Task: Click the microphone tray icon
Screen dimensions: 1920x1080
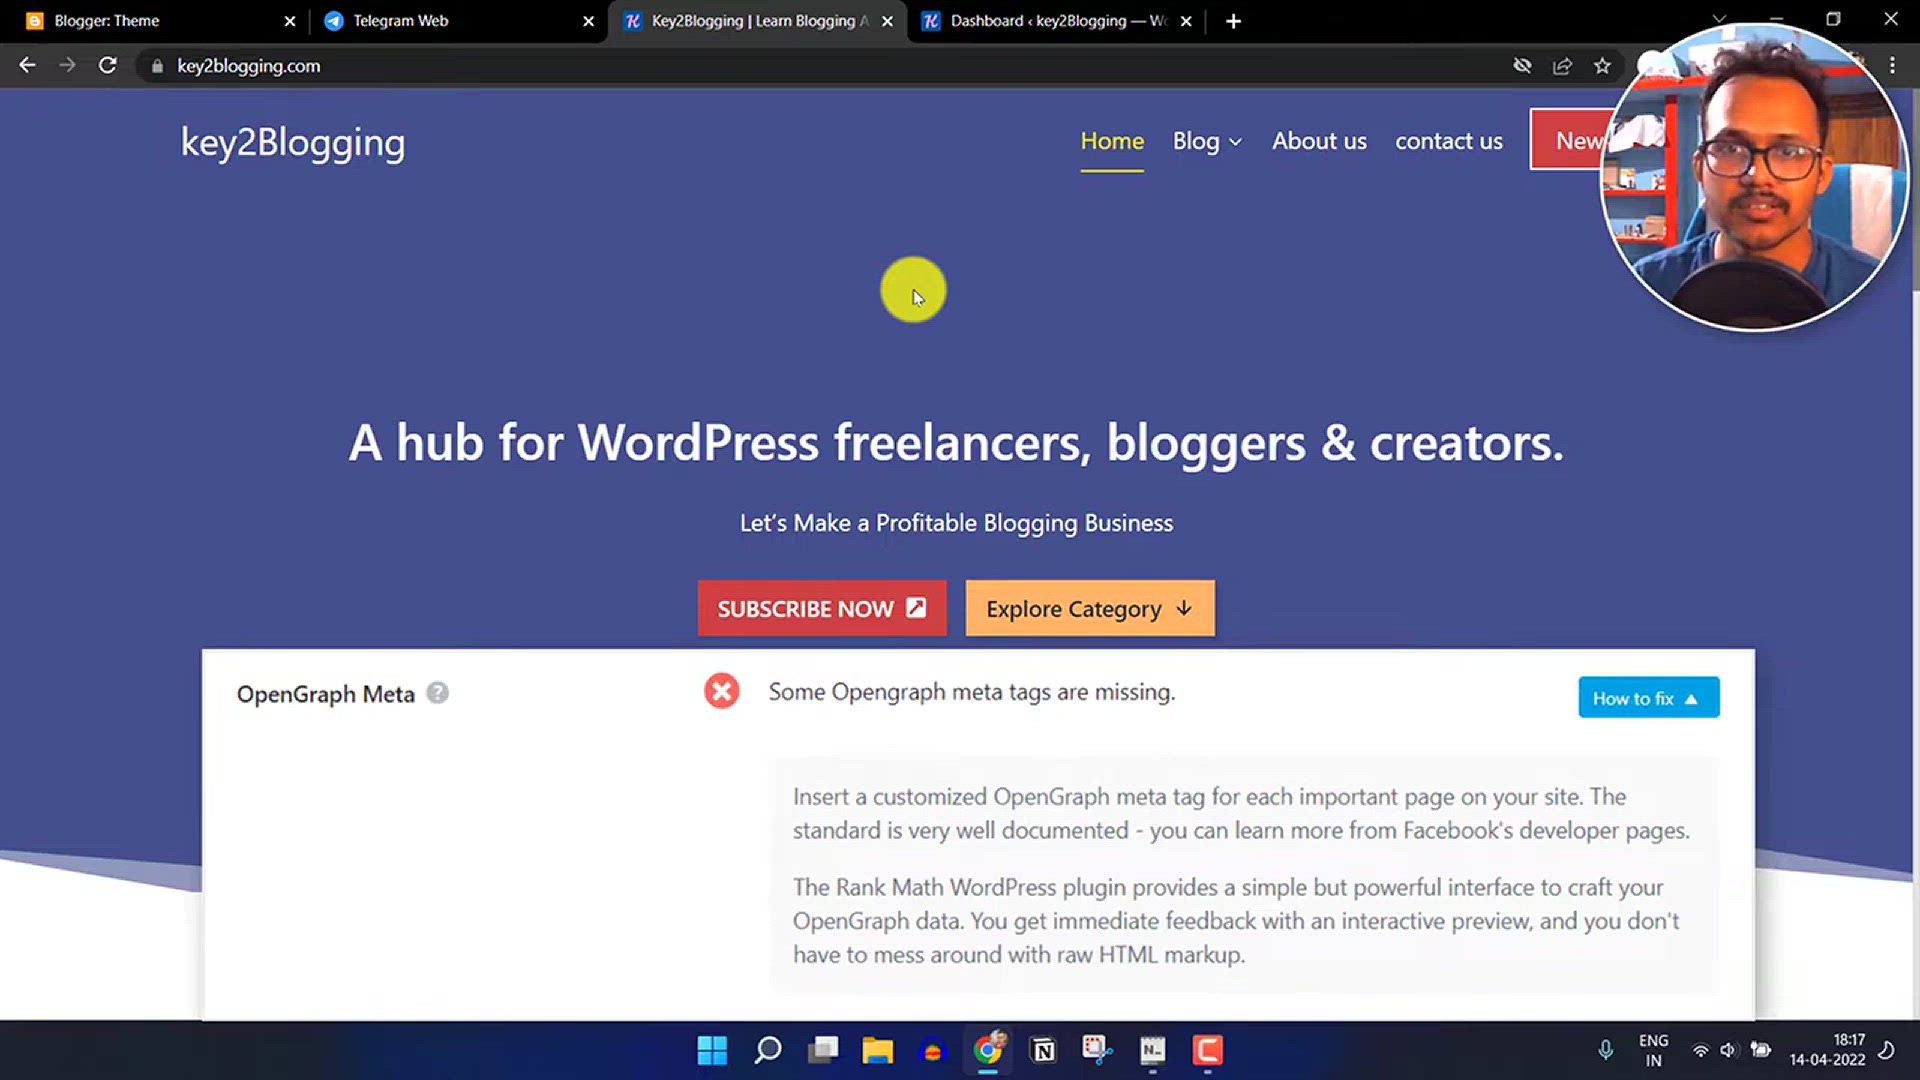Action: click(x=1605, y=1050)
